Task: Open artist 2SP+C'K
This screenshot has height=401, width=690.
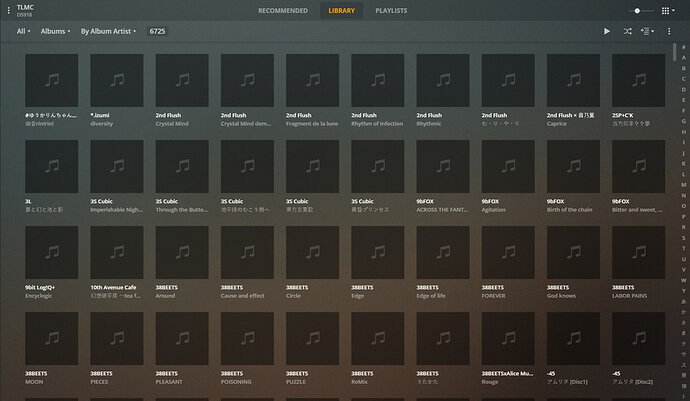Action: tap(622, 115)
